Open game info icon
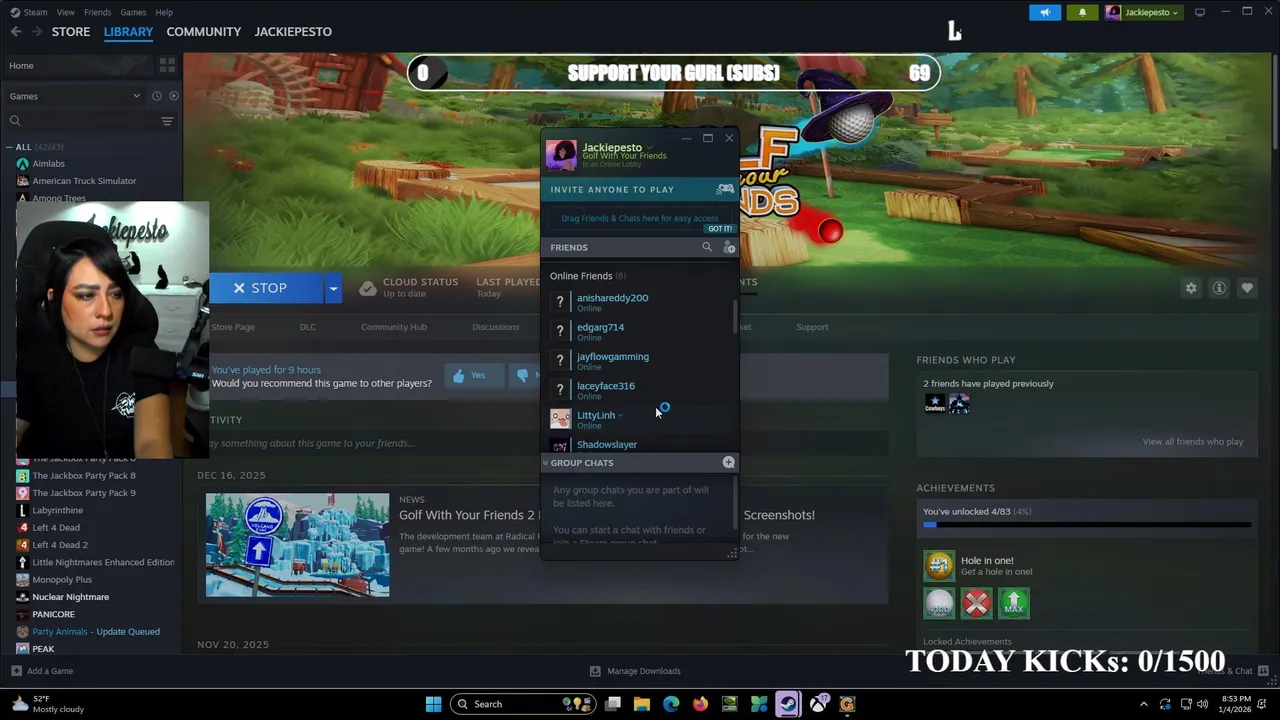The width and height of the screenshot is (1280, 720). click(1219, 288)
